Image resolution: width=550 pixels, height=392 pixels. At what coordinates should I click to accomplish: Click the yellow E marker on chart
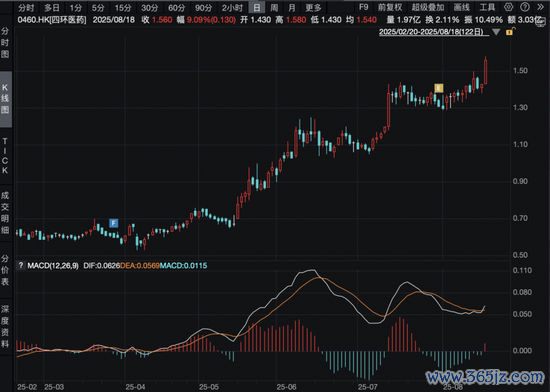click(439, 88)
